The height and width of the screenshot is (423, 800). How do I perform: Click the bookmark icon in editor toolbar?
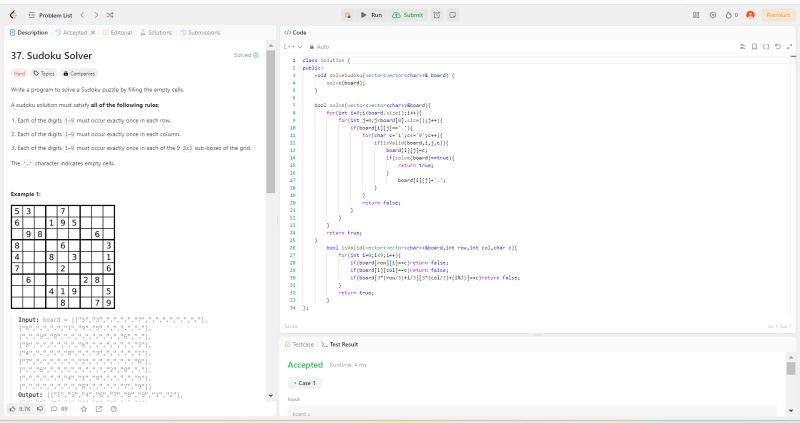tap(755, 46)
